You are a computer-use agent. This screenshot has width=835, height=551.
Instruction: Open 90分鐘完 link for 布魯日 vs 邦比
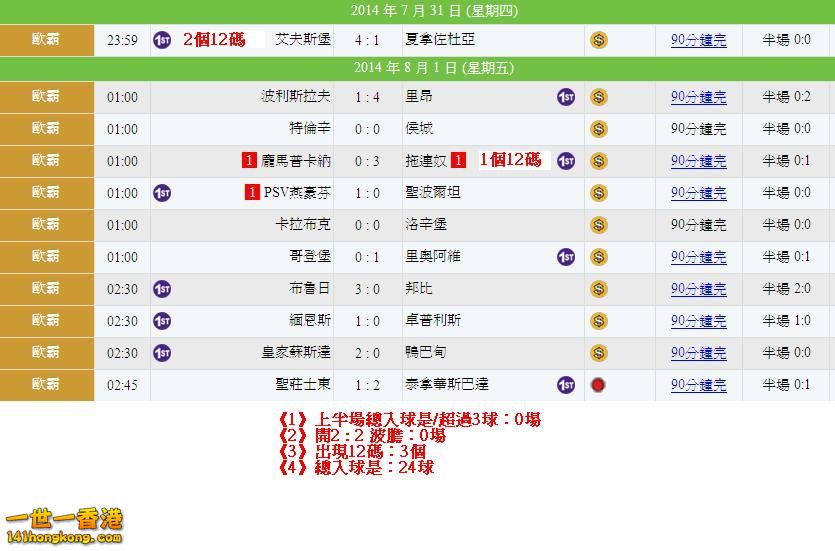coord(698,289)
